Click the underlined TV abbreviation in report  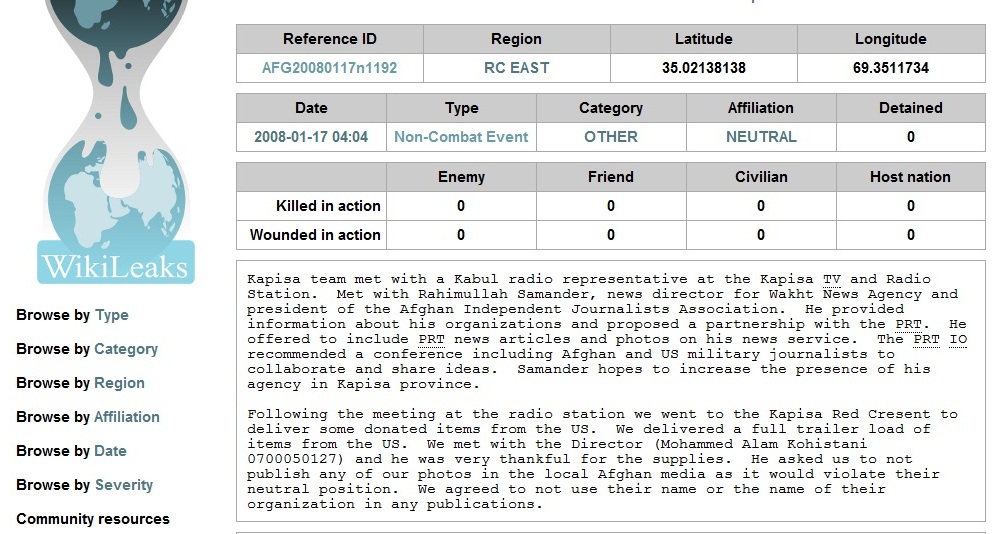tap(832, 279)
